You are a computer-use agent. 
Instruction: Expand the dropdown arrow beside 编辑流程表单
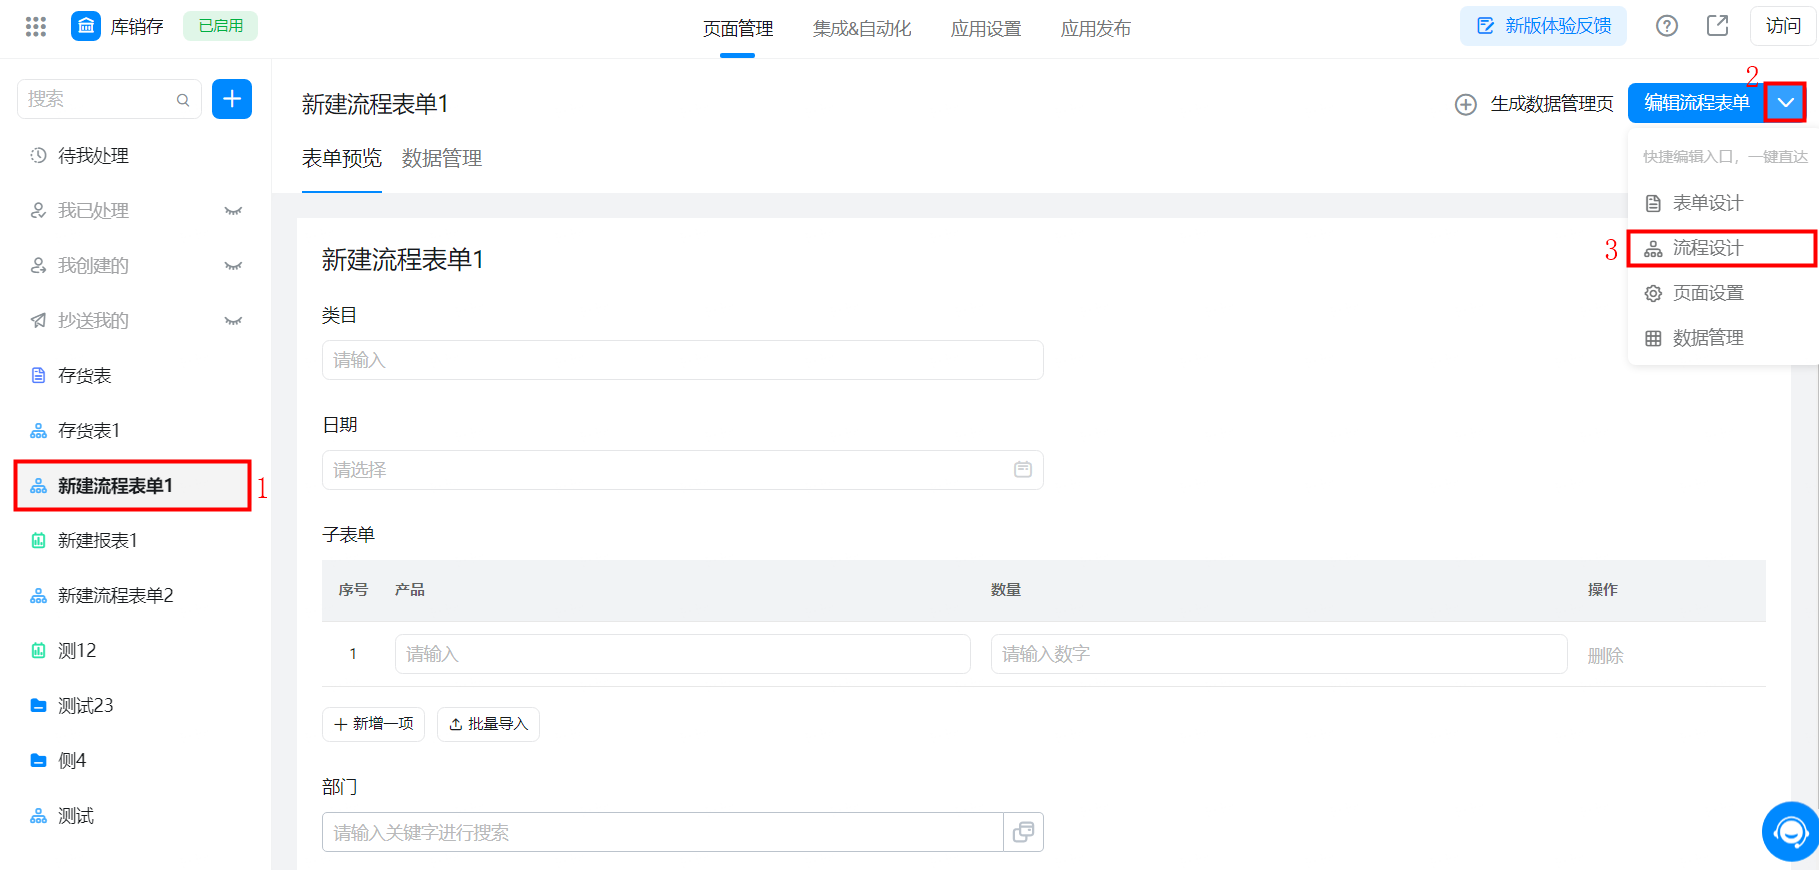tap(1785, 103)
